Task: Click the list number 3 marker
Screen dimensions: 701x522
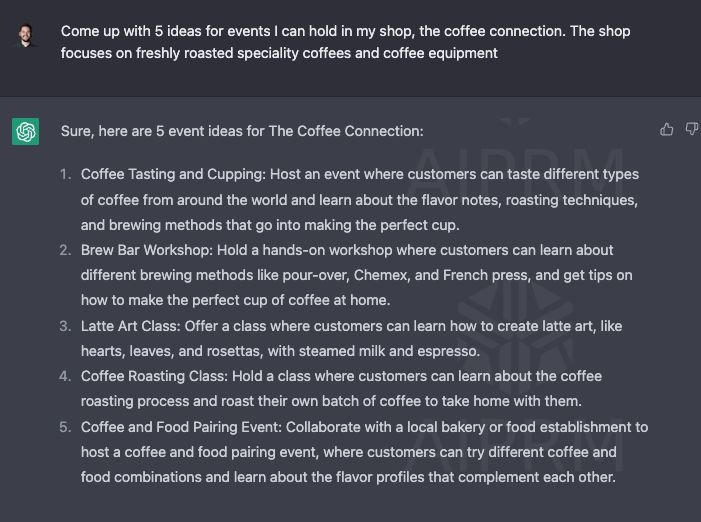Action: [x=65, y=326]
